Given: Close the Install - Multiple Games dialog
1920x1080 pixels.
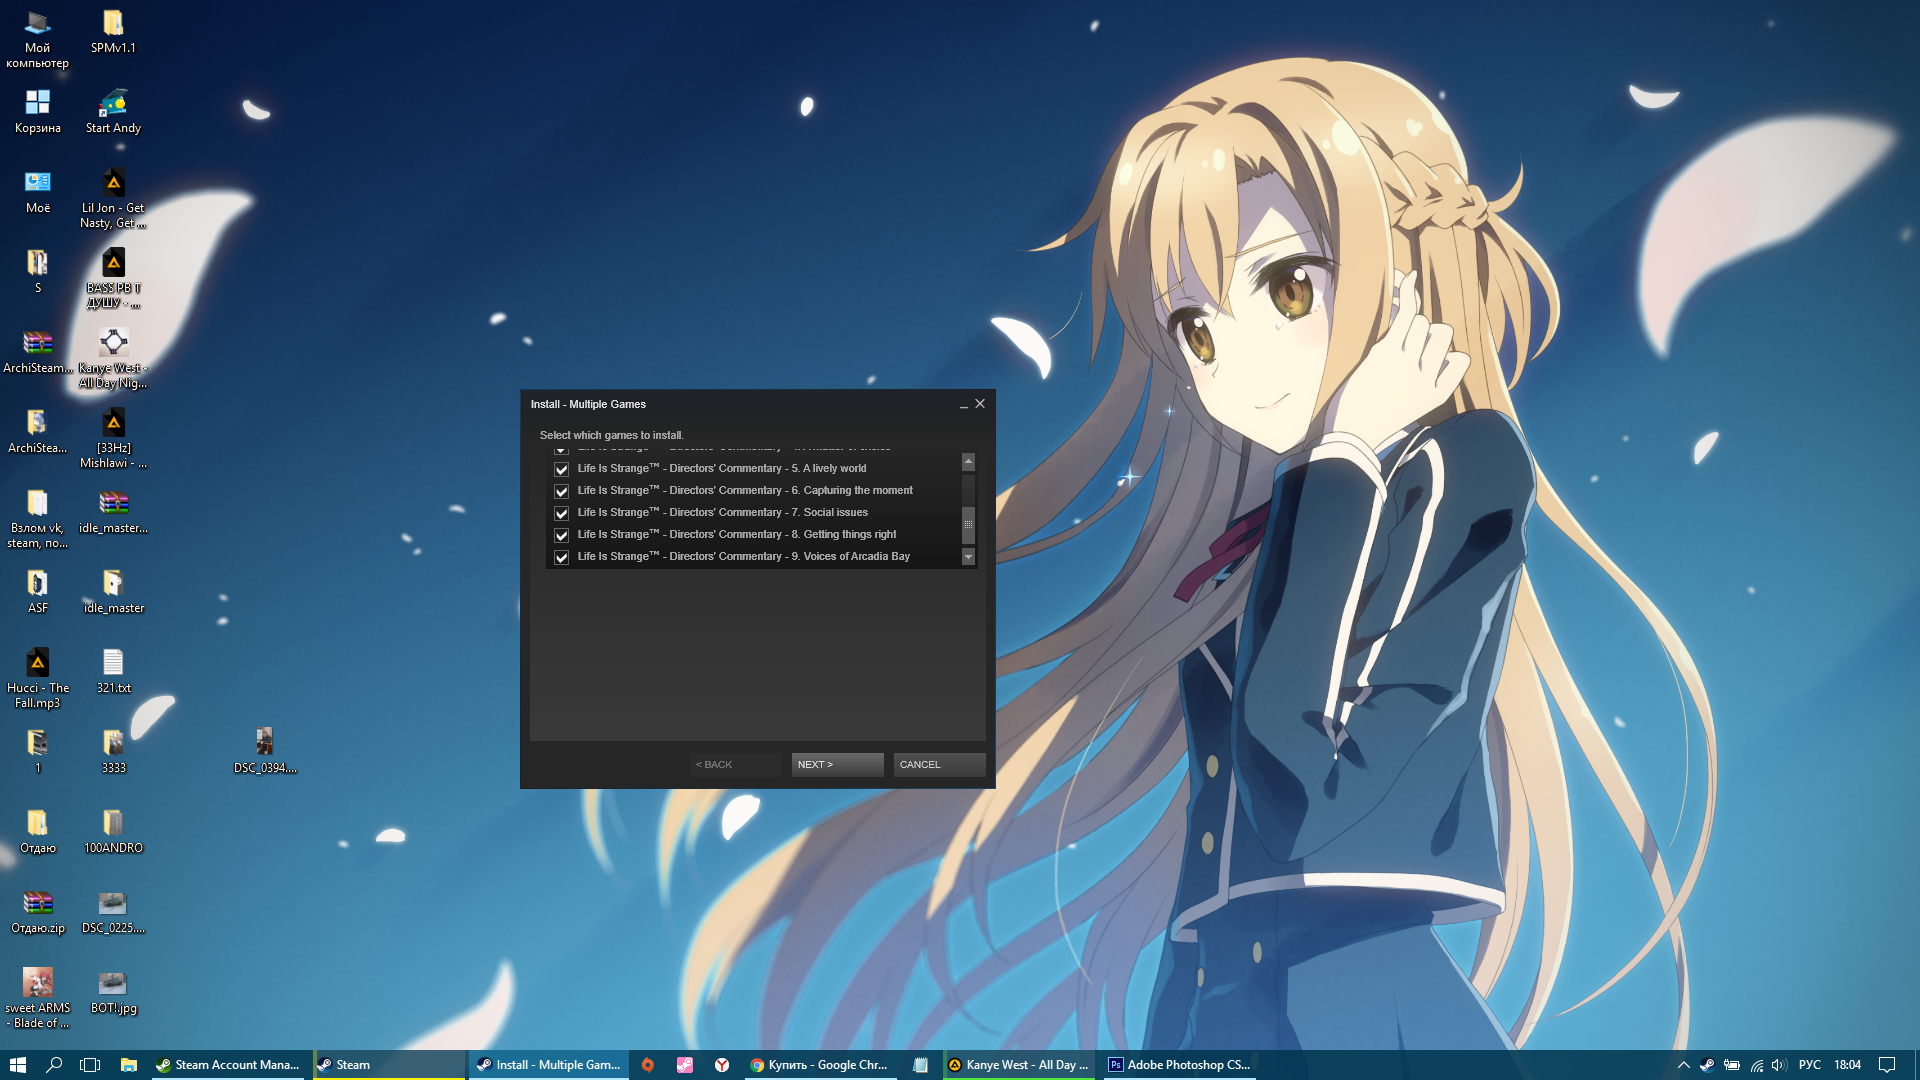Looking at the screenshot, I should (x=980, y=404).
